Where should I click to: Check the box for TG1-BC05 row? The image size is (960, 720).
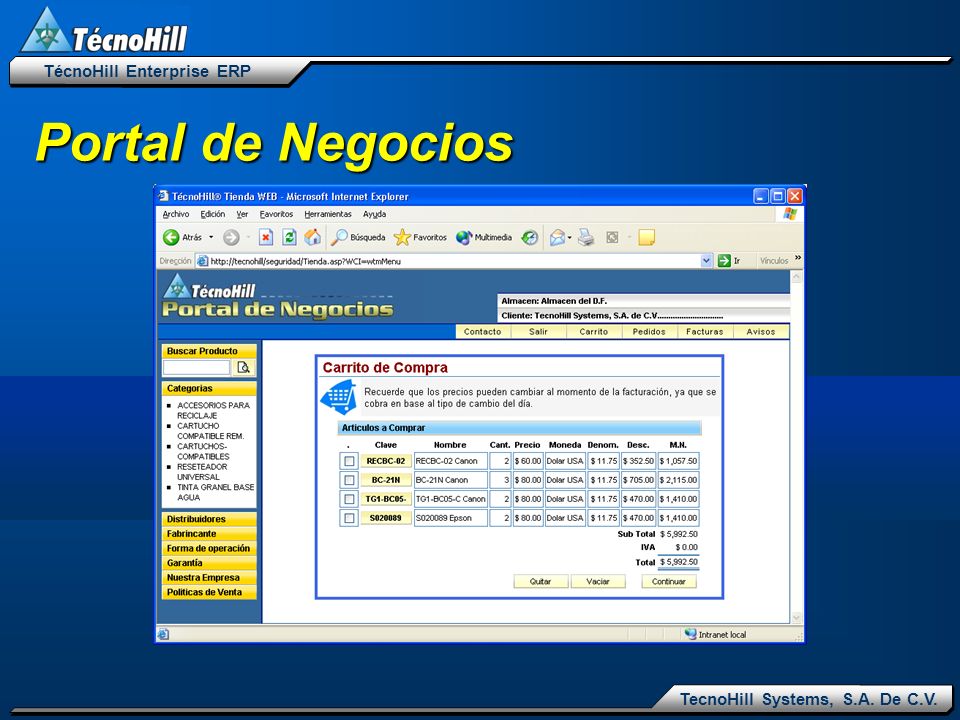pyautogui.click(x=349, y=499)
